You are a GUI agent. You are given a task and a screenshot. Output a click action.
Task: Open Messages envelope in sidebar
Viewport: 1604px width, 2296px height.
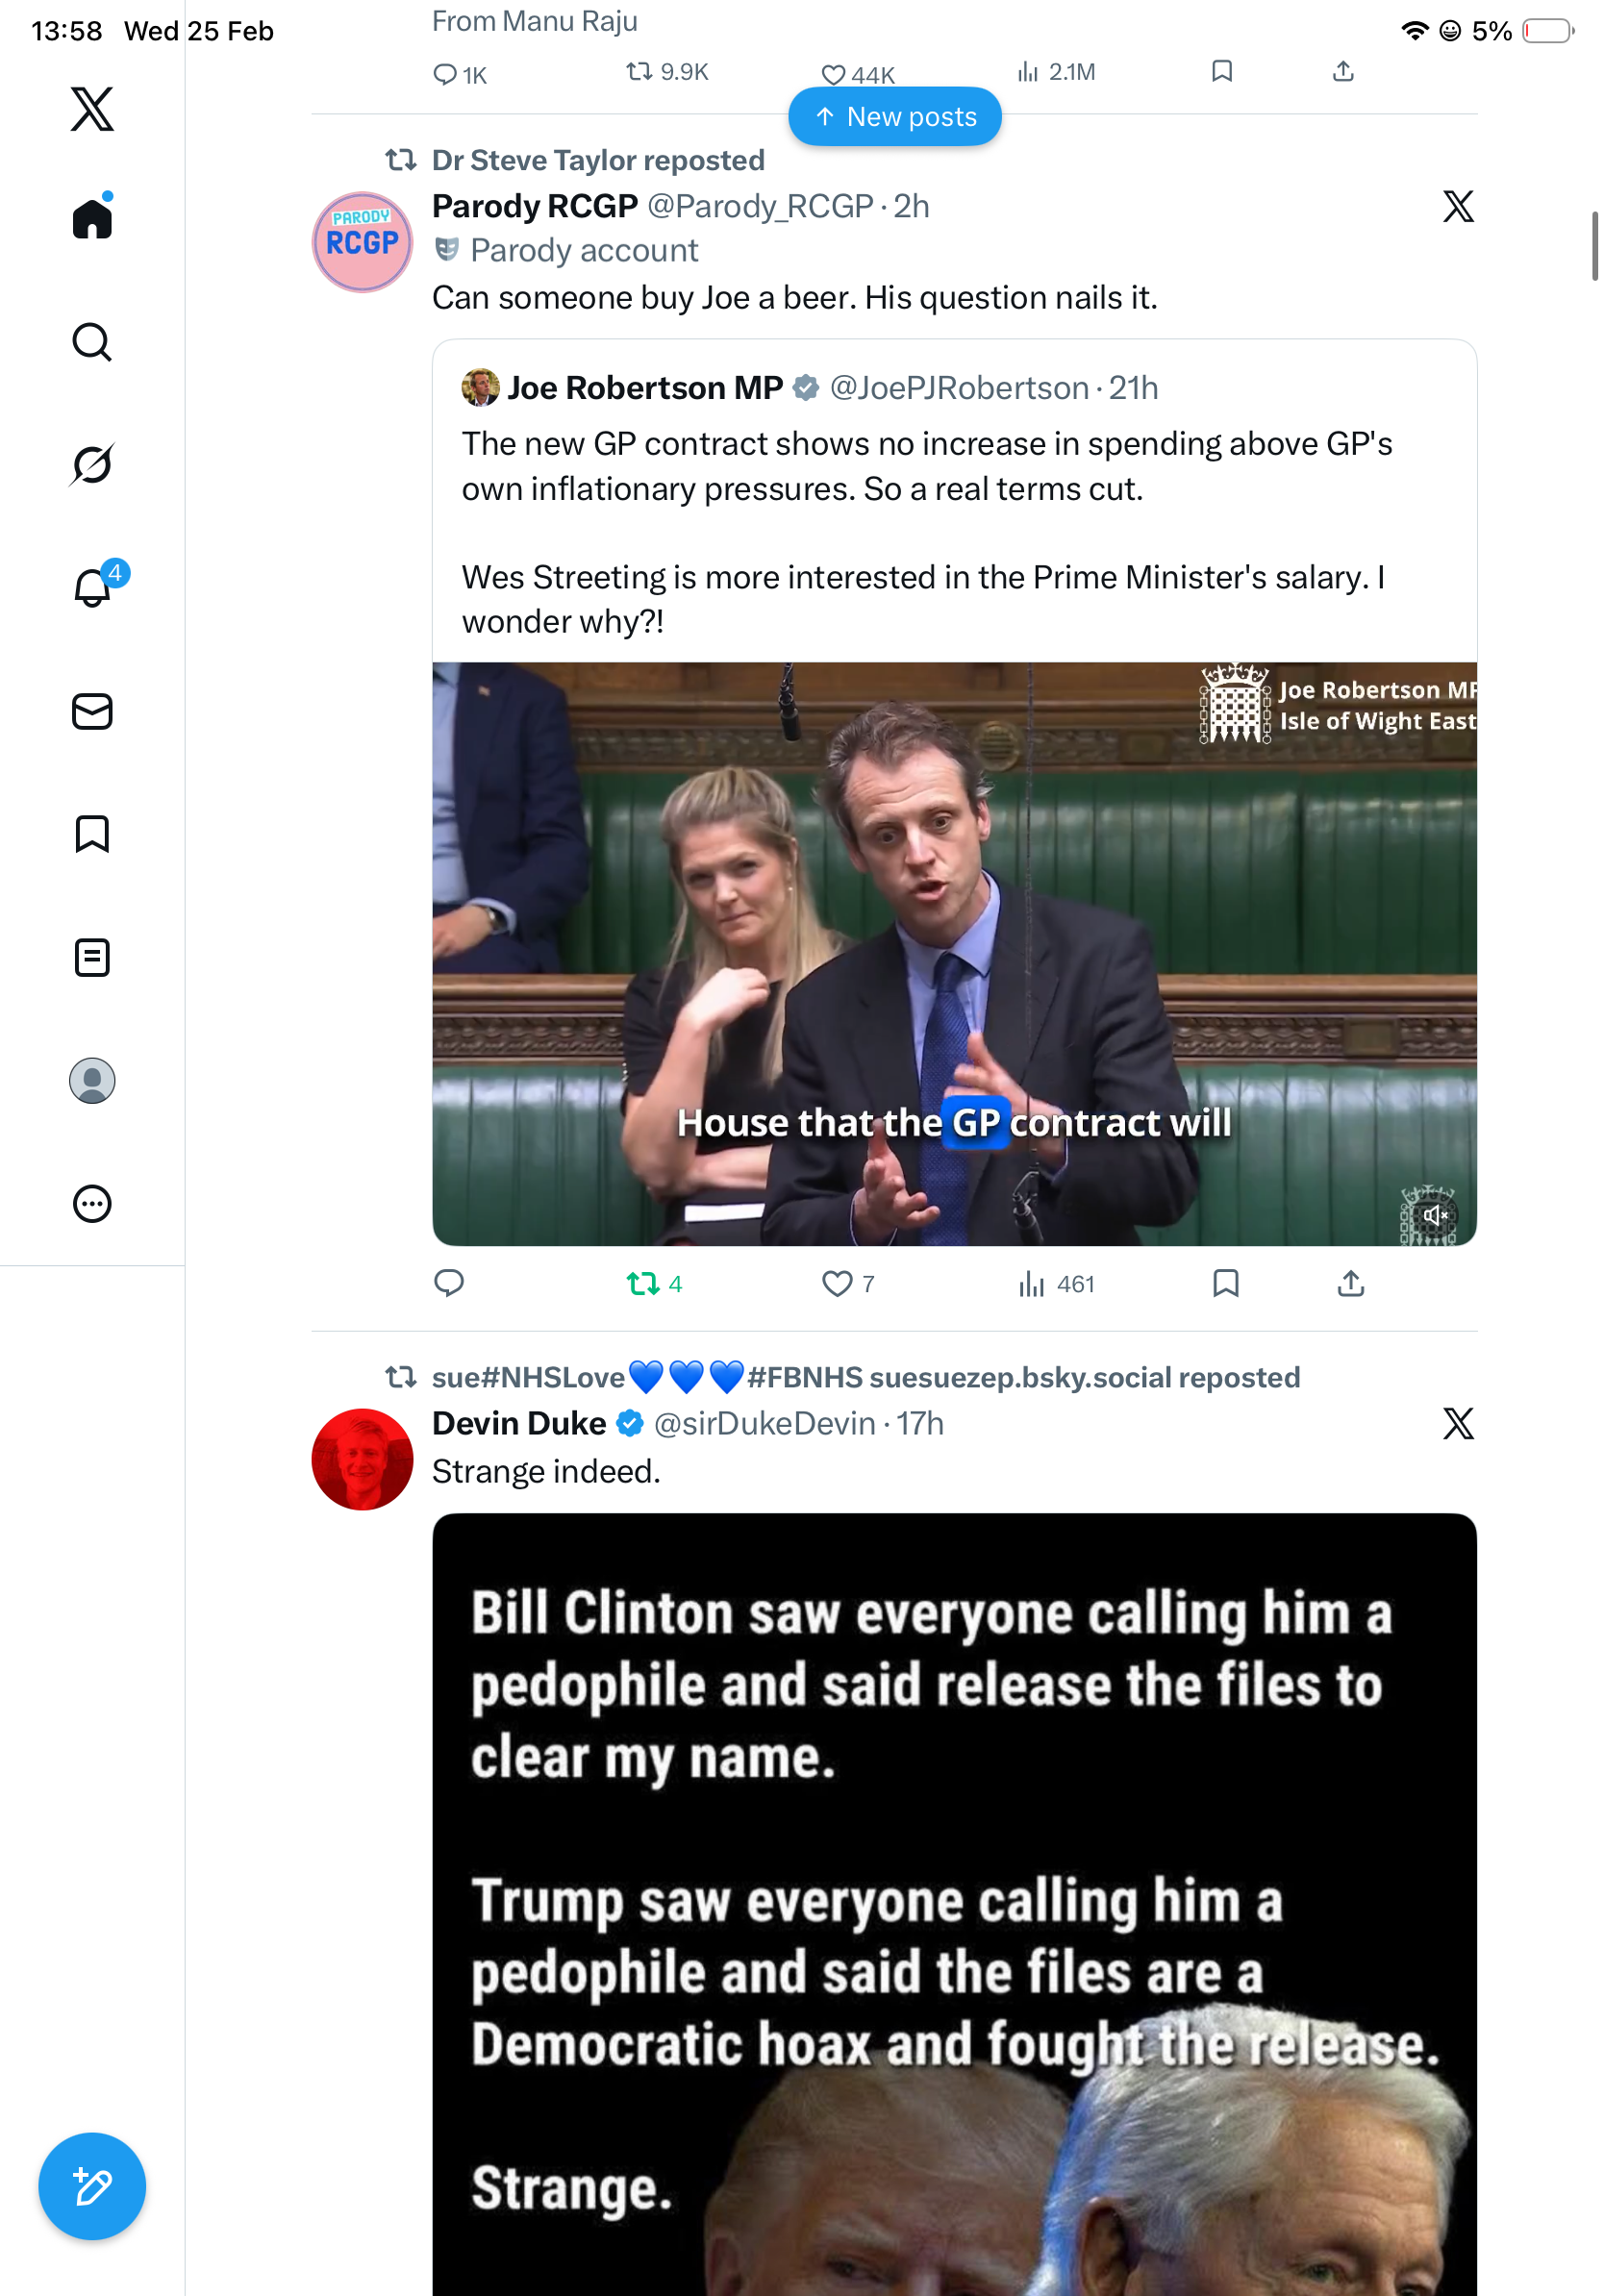[x=92, y=712]
